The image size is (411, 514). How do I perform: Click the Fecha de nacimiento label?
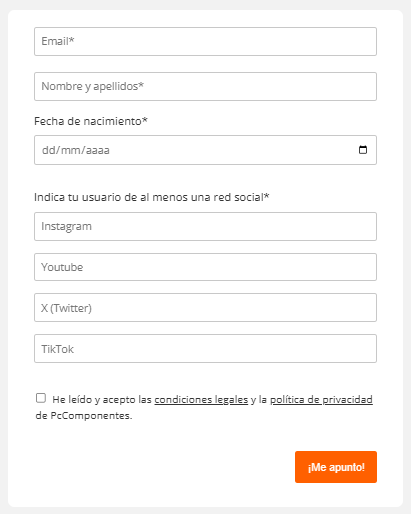coord(91,121)
